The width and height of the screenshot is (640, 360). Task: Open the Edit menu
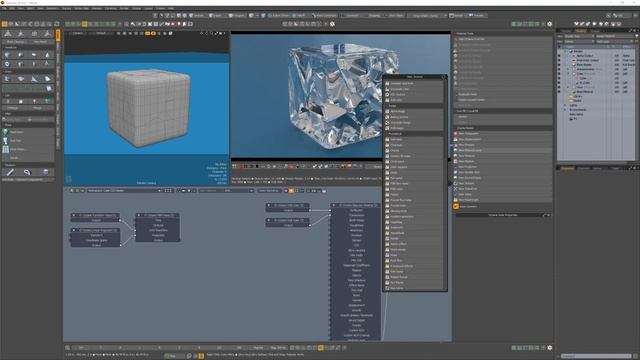[13, 8]
